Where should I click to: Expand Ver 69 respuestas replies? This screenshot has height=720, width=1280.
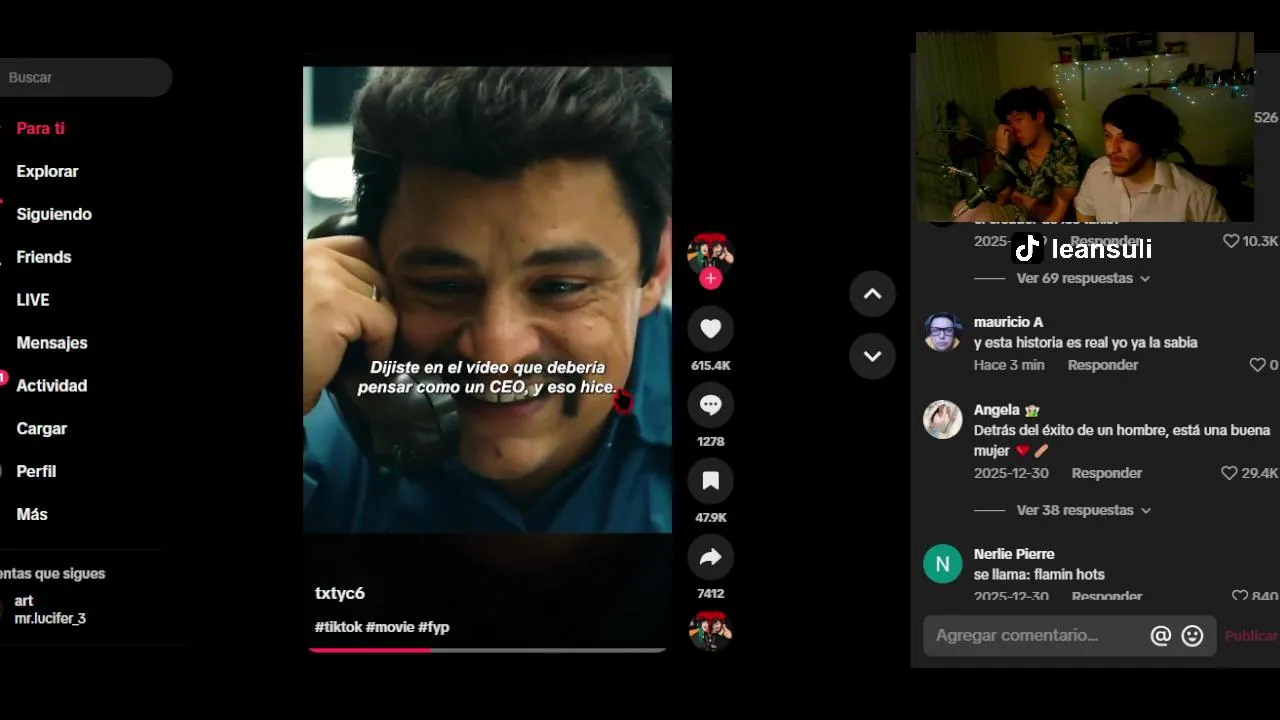(x=1083, y=278)
